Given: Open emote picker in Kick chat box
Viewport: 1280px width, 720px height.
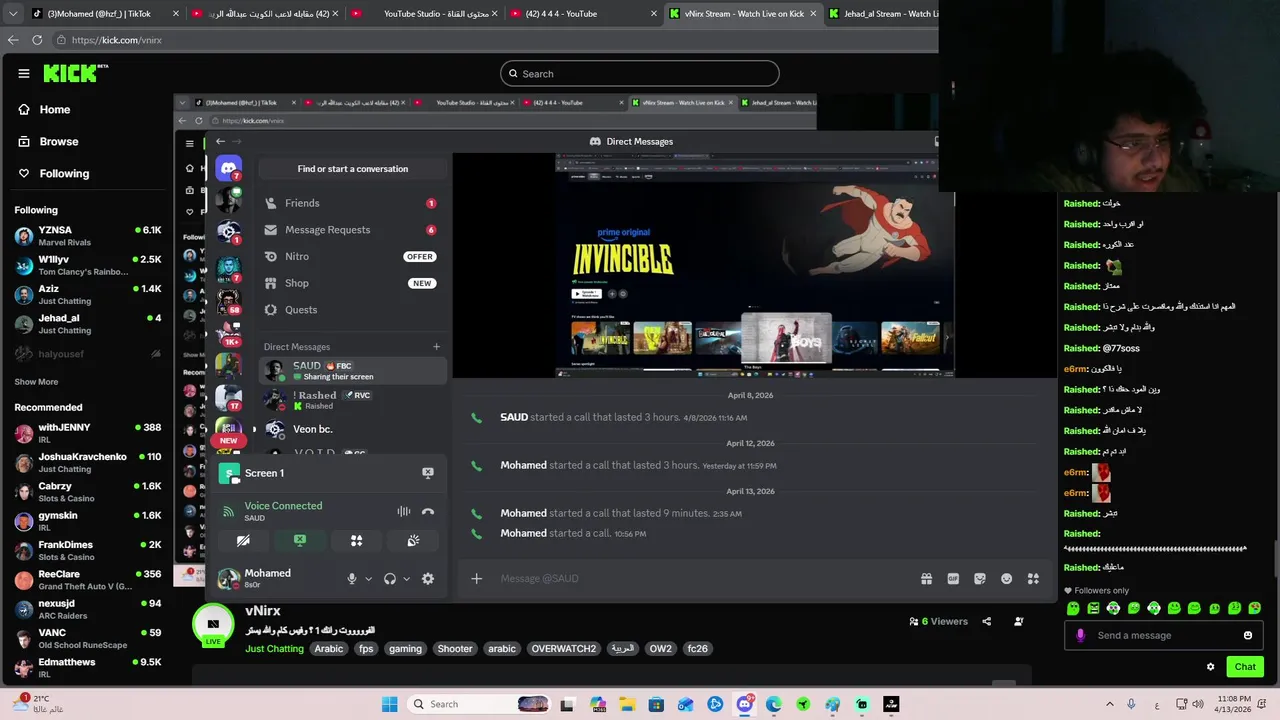Looking at the screenshot, I should pyautogui.click(x=1248, y=636).
